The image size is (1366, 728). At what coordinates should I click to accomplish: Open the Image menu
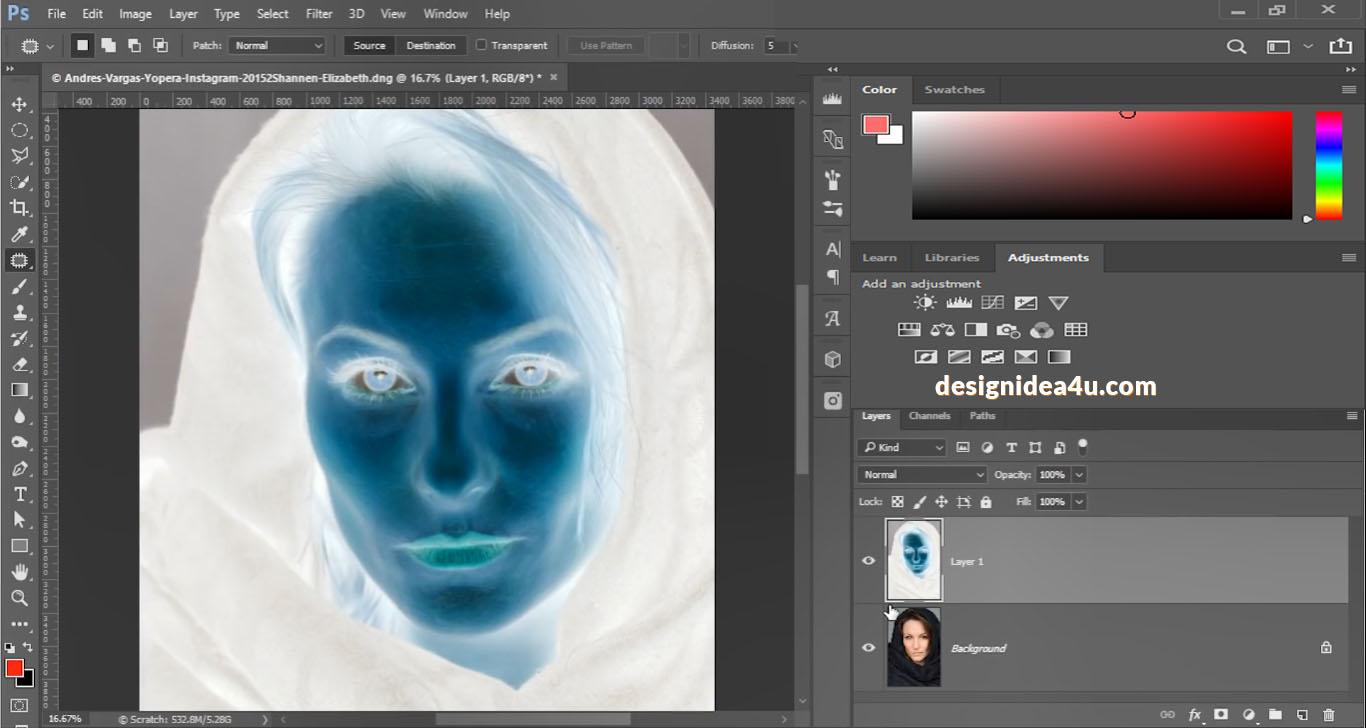135,14
